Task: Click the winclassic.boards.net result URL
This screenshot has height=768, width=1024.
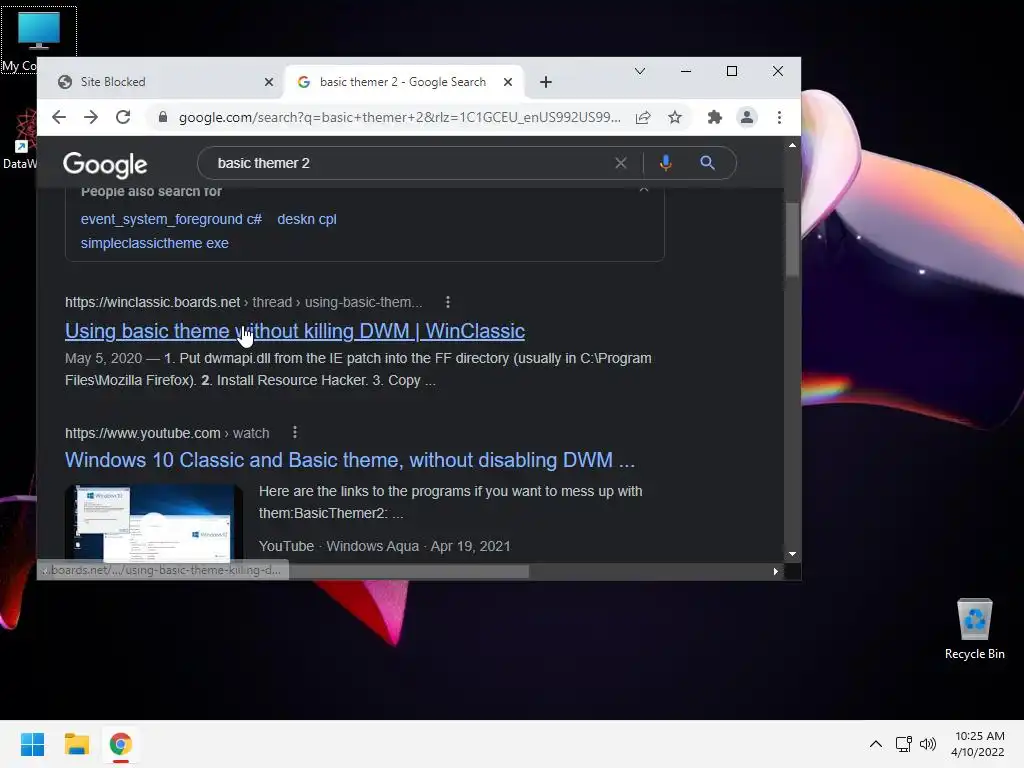Action: [244, 302]
